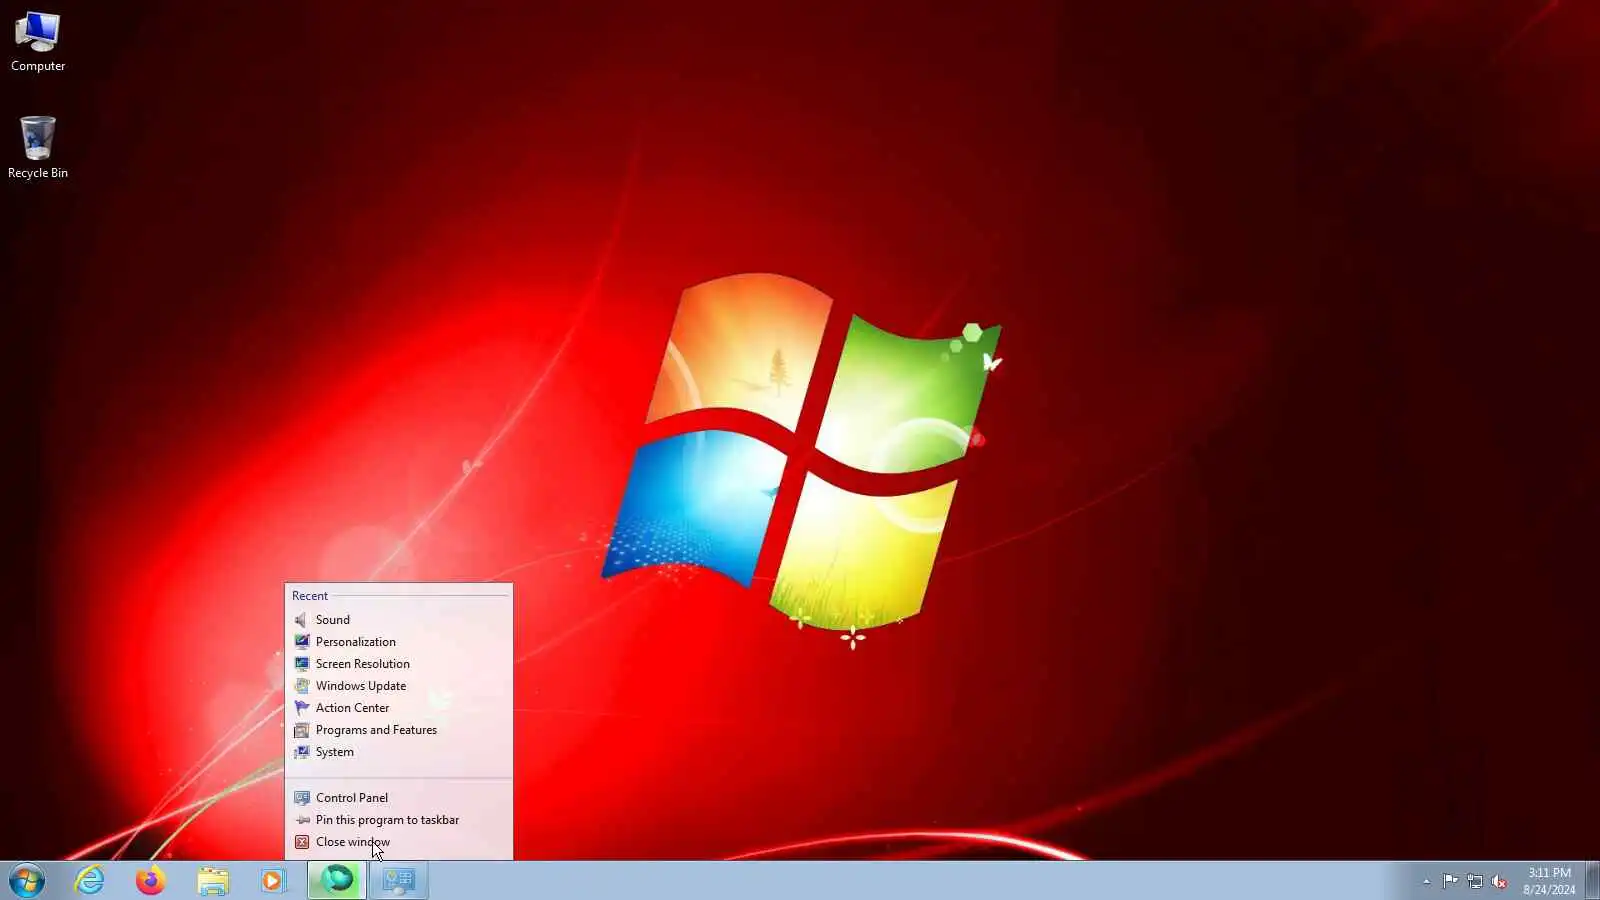Click the Control Panel taskbar button
1600x900 pixels.
399,881
